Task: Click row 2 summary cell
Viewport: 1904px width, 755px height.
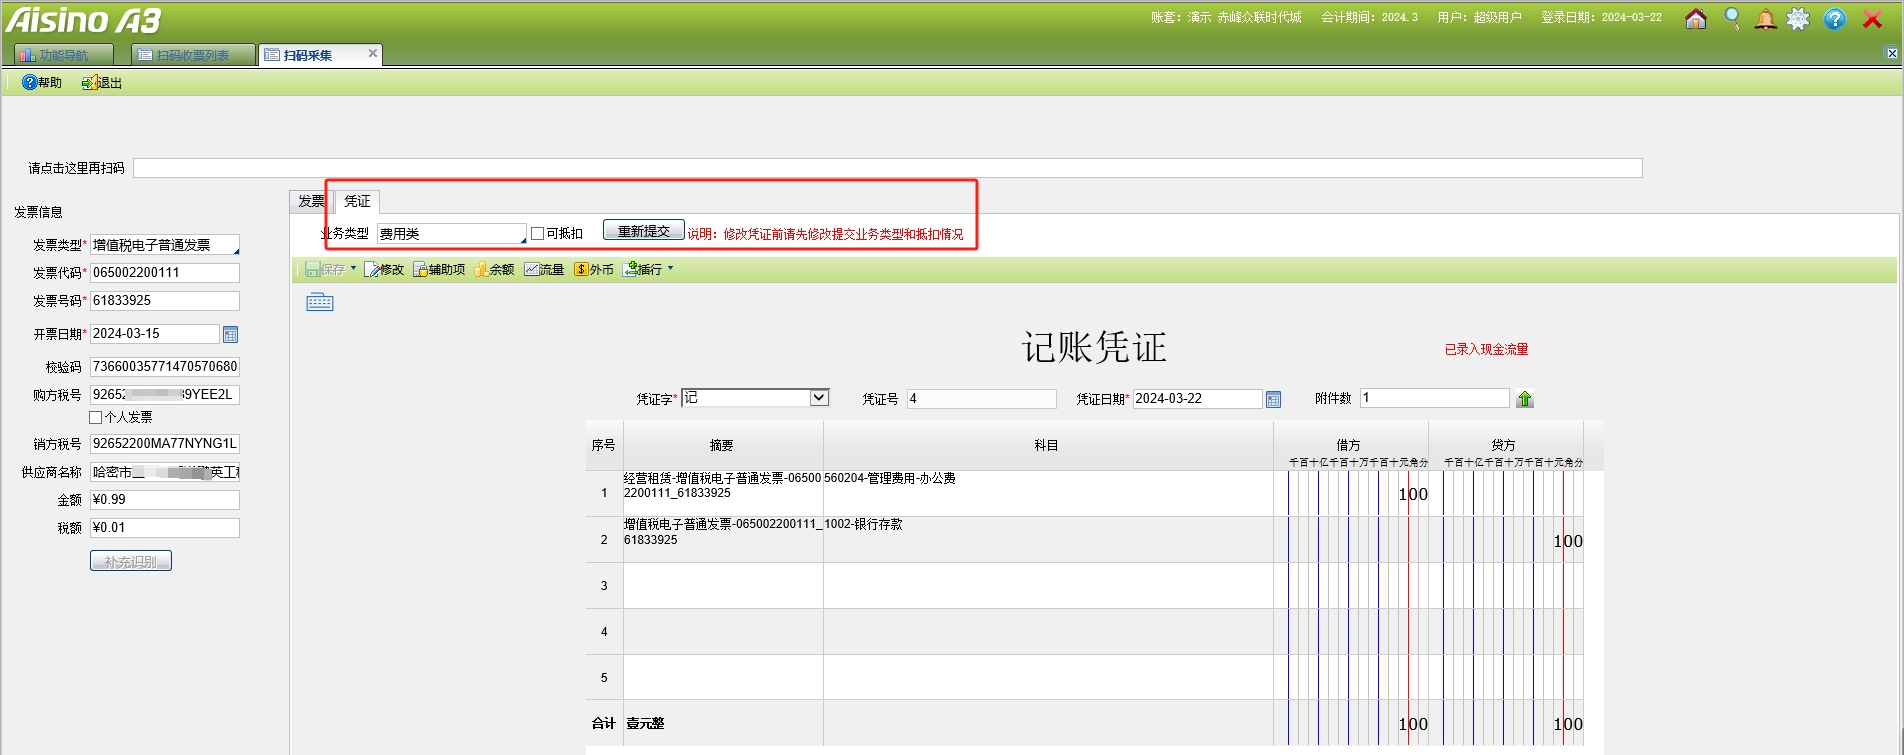Action: 723,539
